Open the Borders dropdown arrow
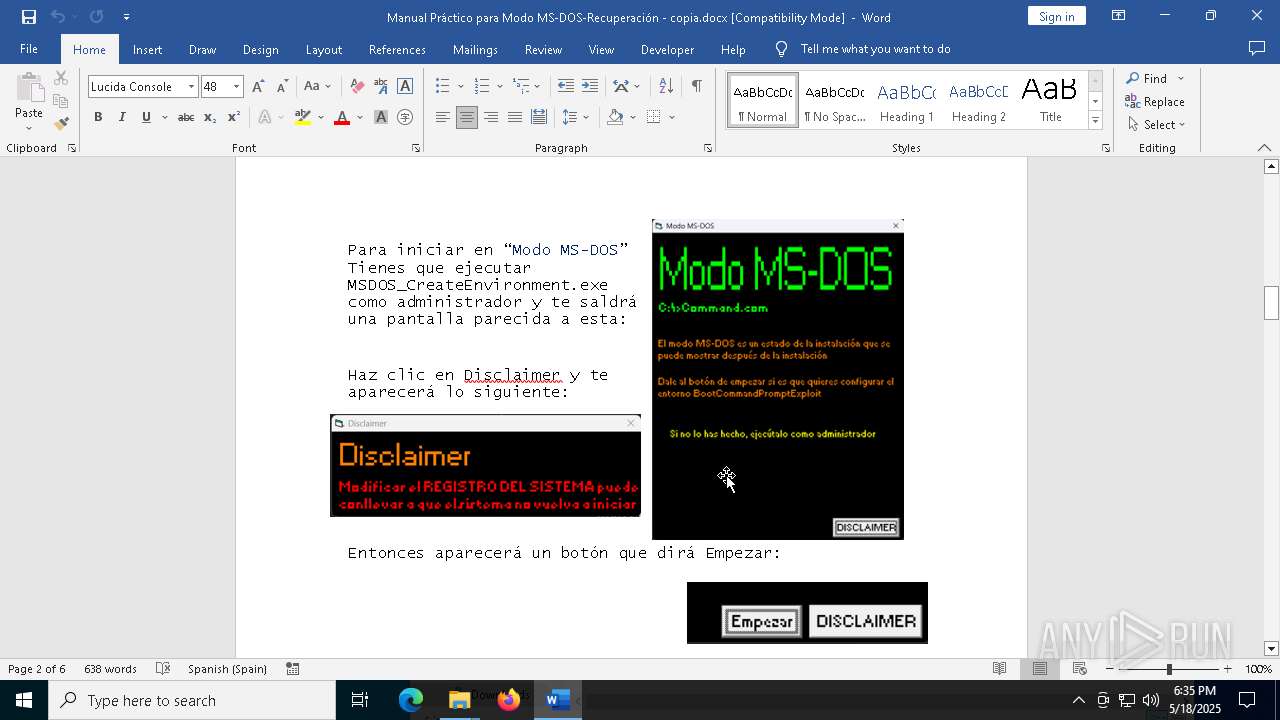The width and height of the screenshot is (1280, 720). pos(672,117)
